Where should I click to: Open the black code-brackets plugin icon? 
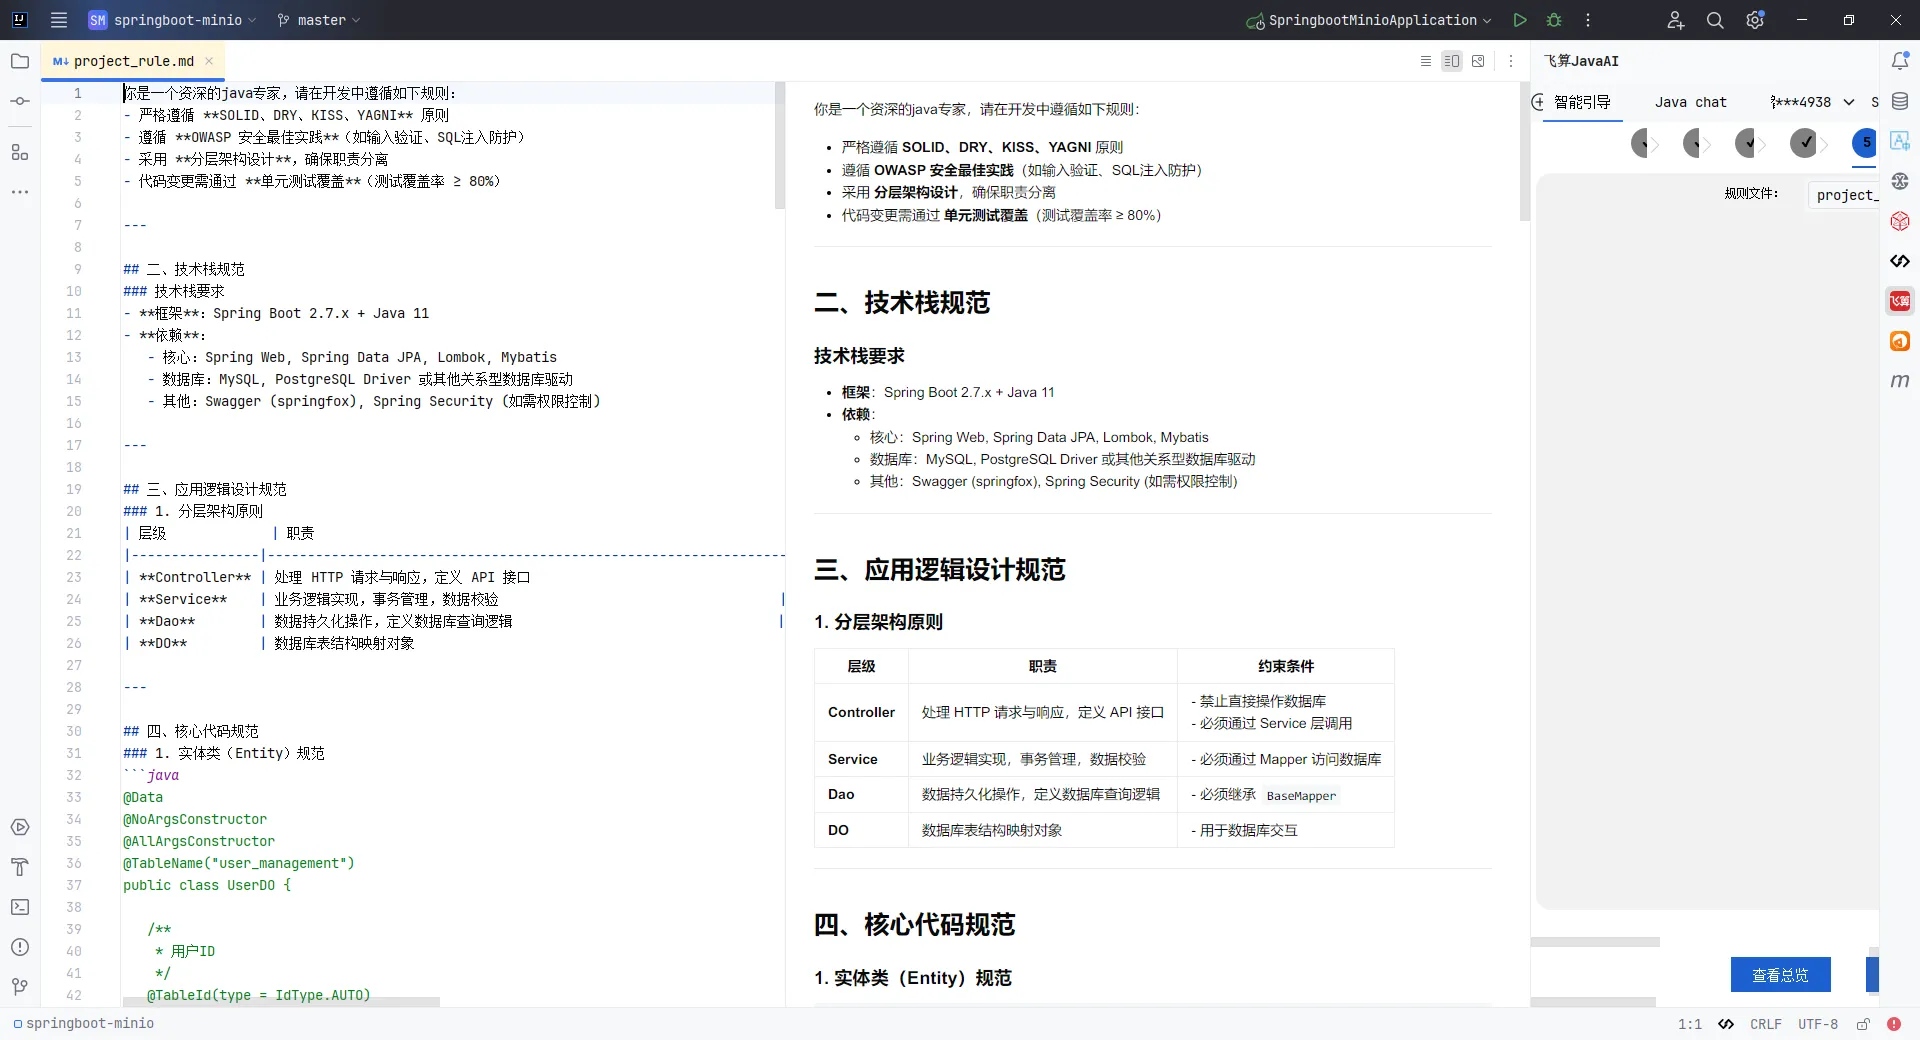[1900, 261]
